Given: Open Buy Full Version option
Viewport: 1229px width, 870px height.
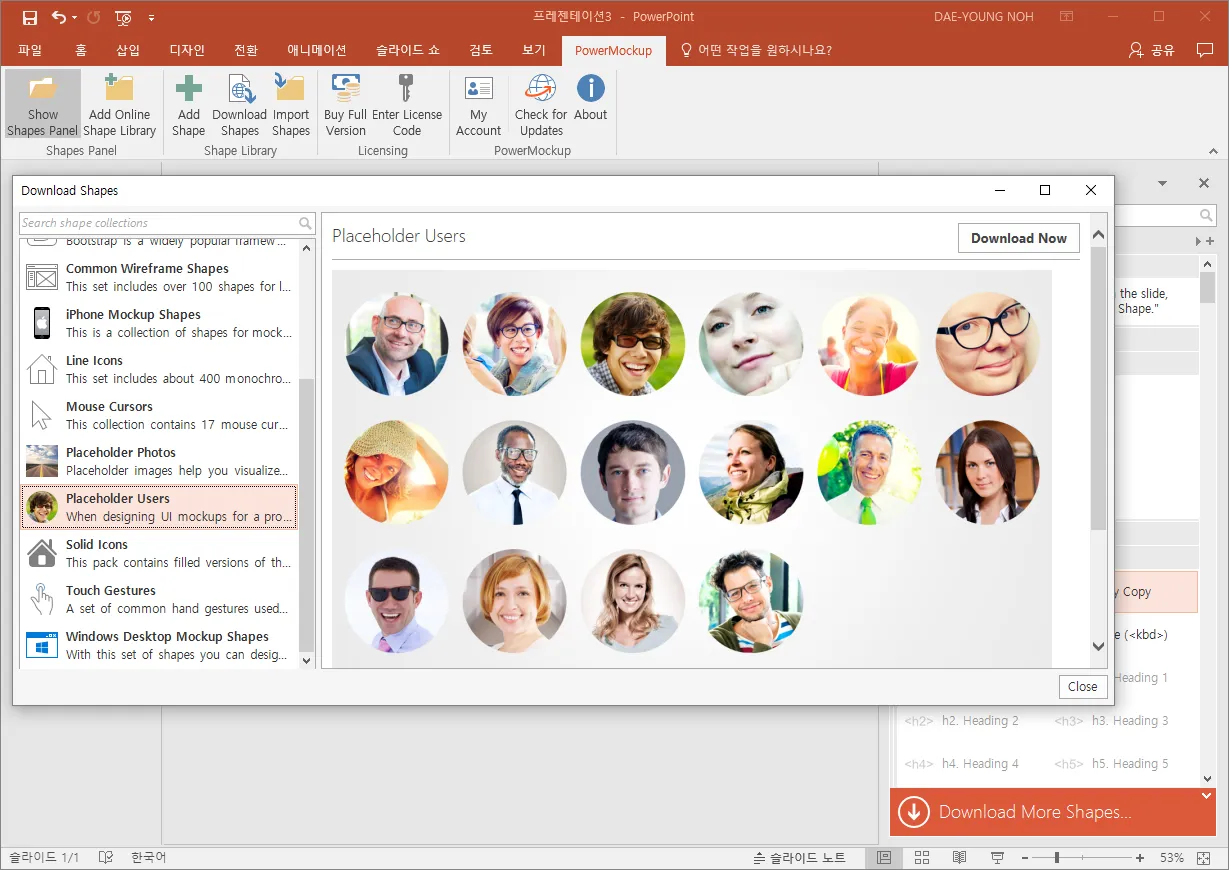Looking at the screenshot, I should (x=345, y=105).
